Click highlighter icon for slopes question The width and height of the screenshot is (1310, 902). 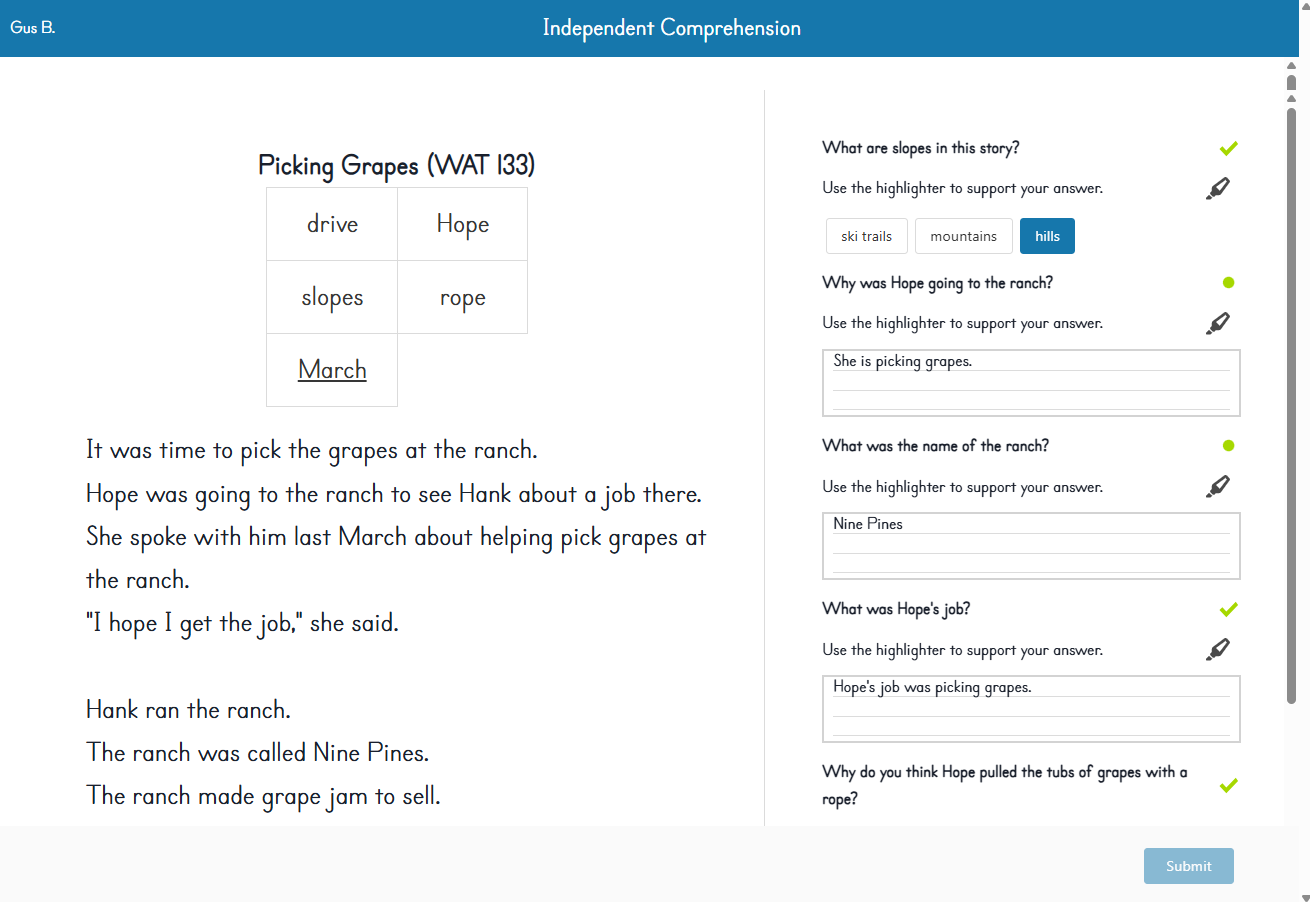click(x=1217, y=188)
